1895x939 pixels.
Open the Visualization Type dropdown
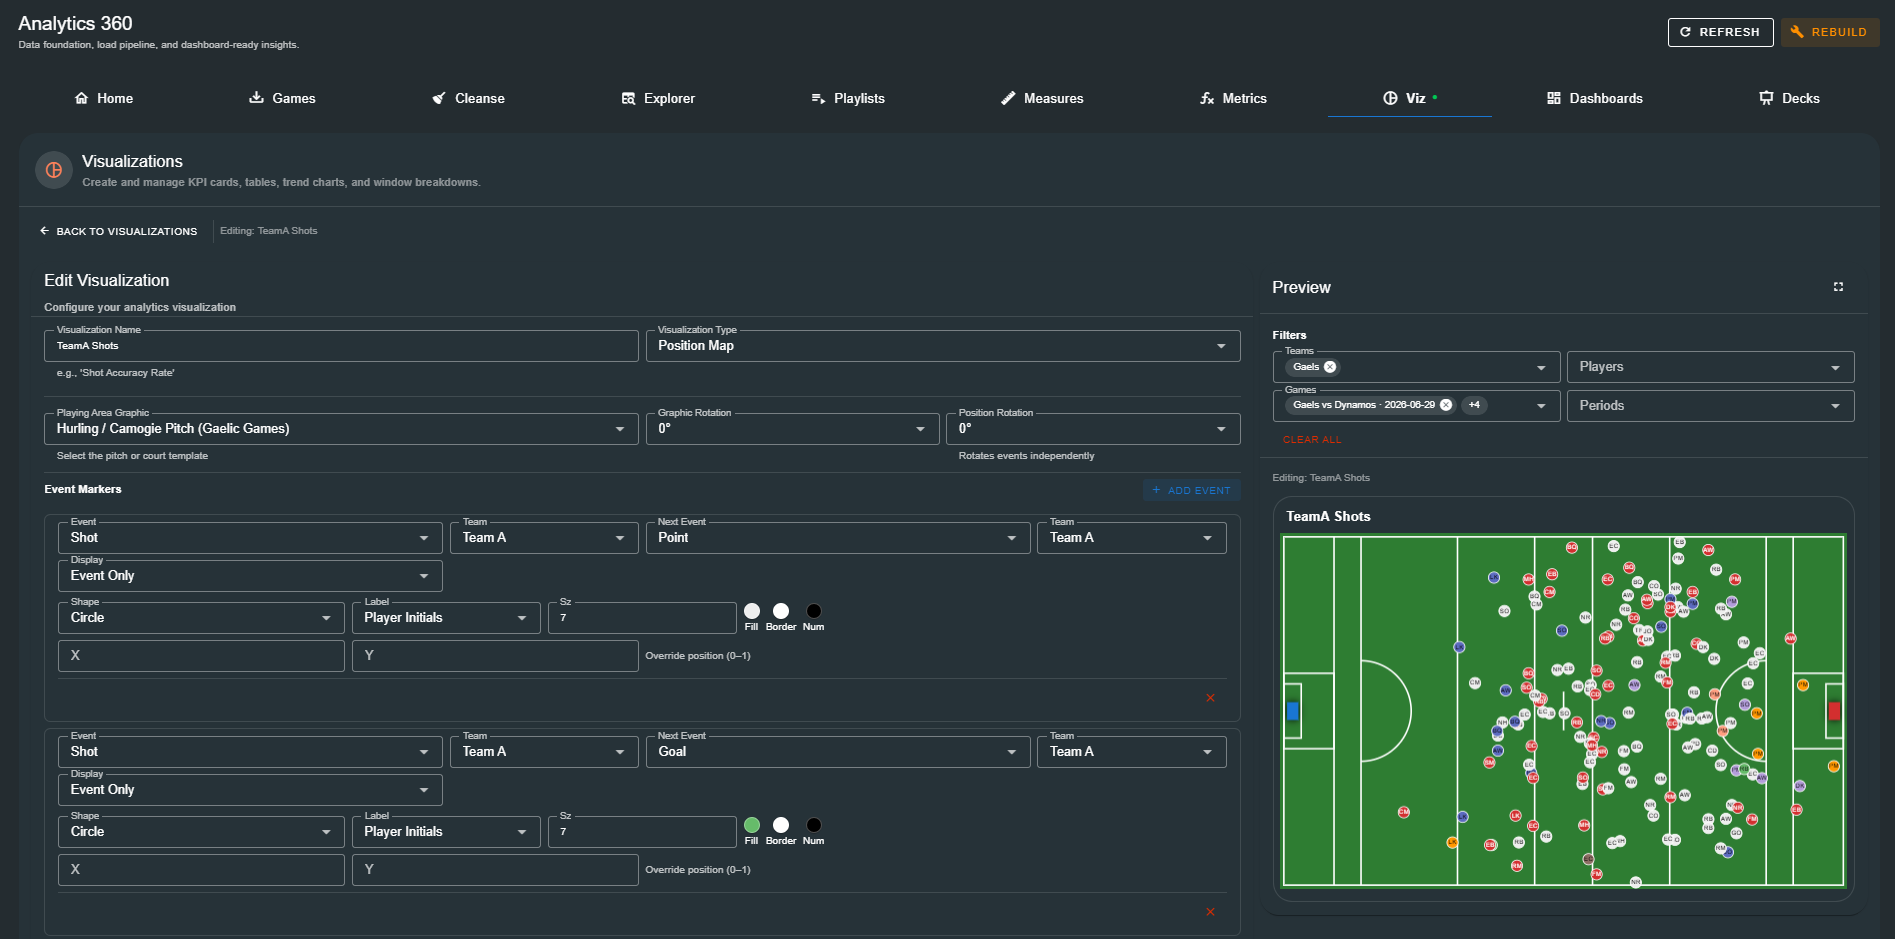point(943,346)
